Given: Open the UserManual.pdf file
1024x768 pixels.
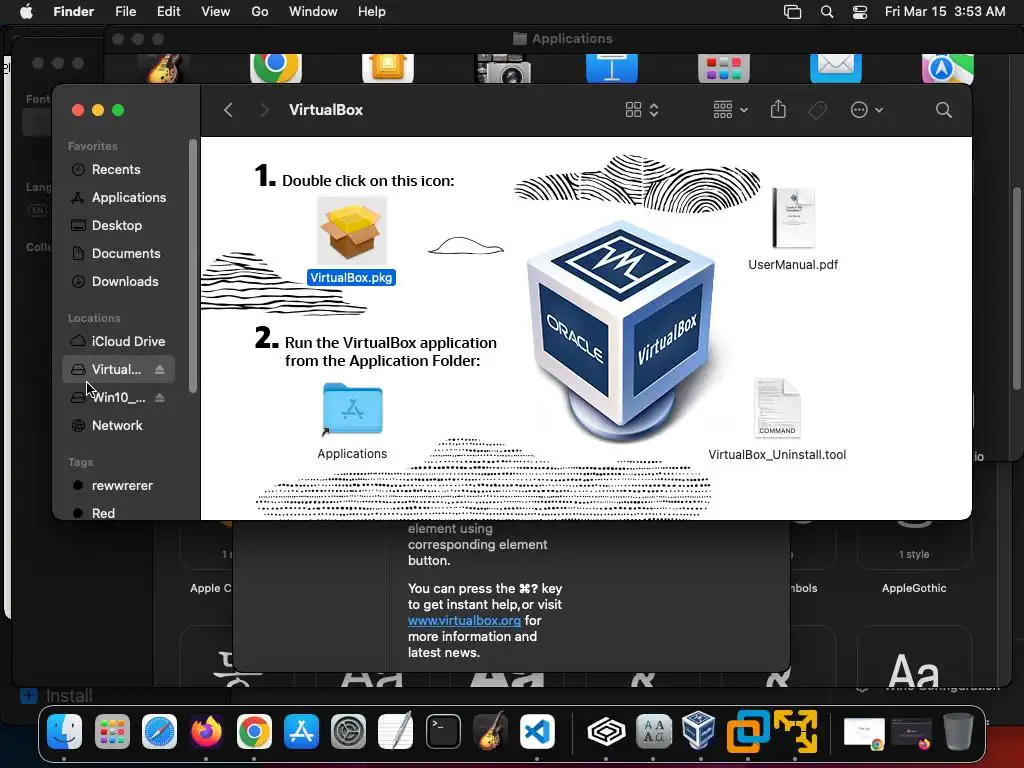Looking at the screenshot, I should coord(793,218).
